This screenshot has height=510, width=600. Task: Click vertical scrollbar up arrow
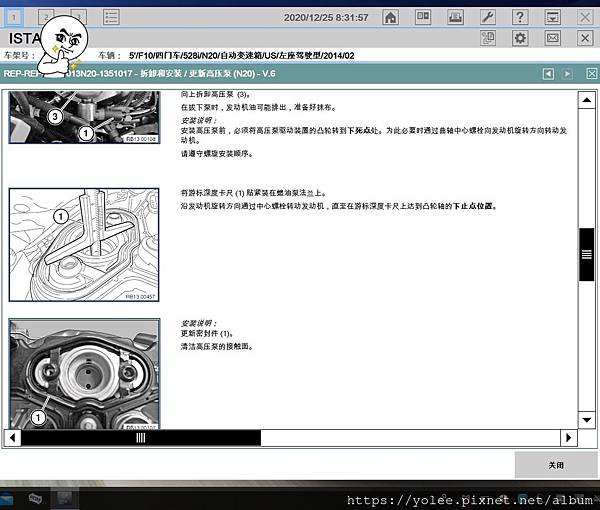click(587, 100)
